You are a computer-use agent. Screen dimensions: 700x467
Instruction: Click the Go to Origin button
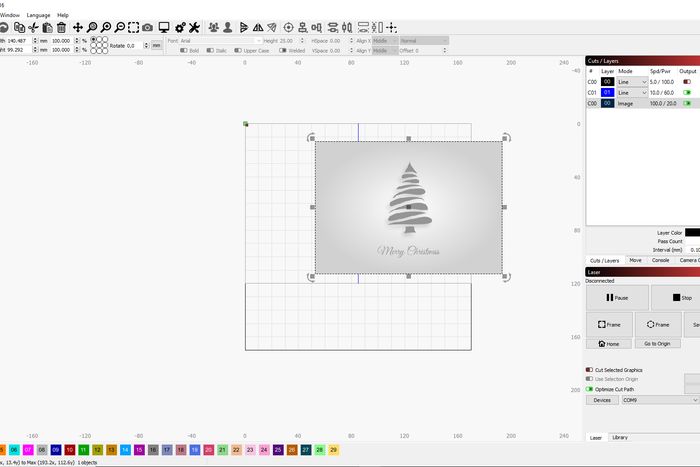click(657, 343)
